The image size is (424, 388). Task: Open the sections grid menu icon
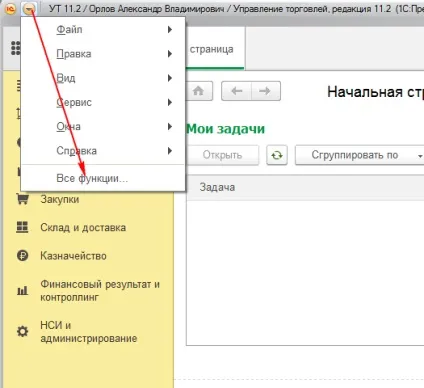[x=15, y=48]
